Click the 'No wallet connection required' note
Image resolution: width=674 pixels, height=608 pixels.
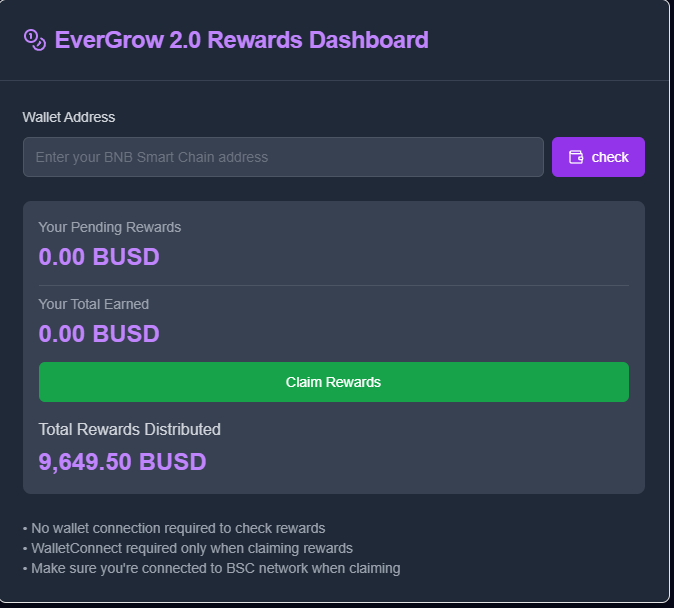point(174,528)
